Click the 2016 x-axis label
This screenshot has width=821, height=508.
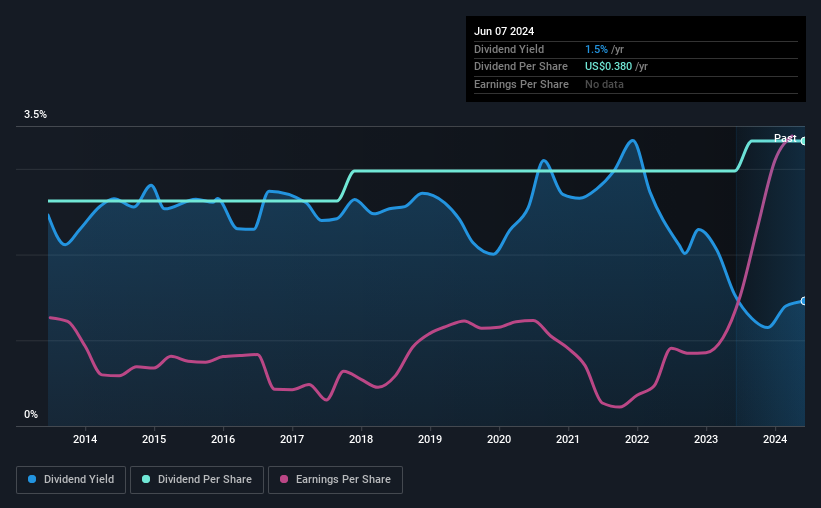(223, 439)
